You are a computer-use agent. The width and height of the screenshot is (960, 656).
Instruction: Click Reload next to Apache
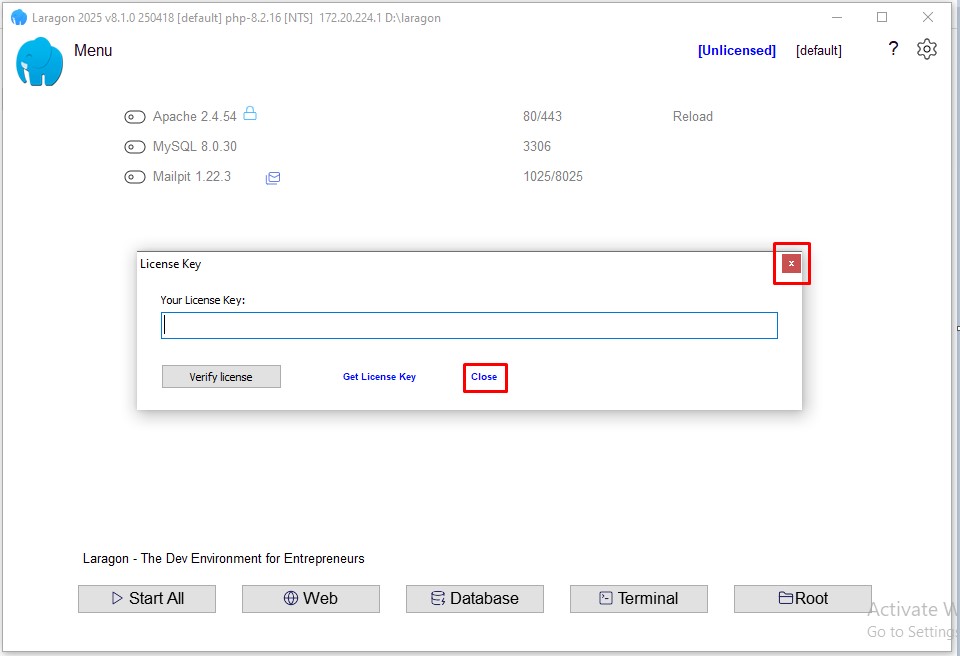(x=692, y=117)
